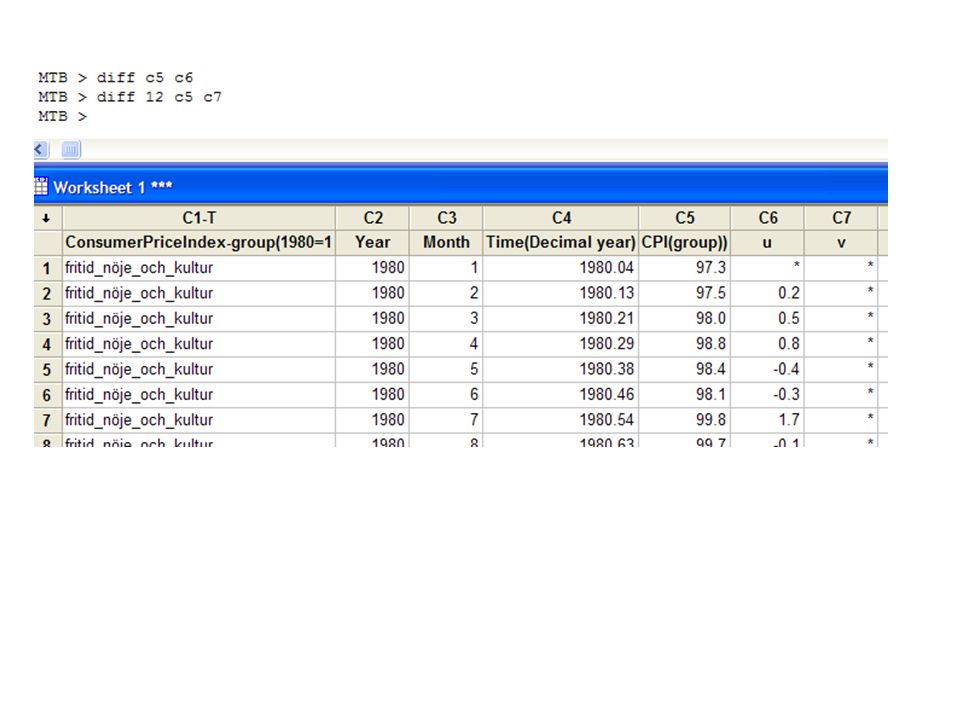Click fritid_nöje_och_kultur cell in row 7
This screenshot has width=960, height=720.
click(x=199, y=421)
